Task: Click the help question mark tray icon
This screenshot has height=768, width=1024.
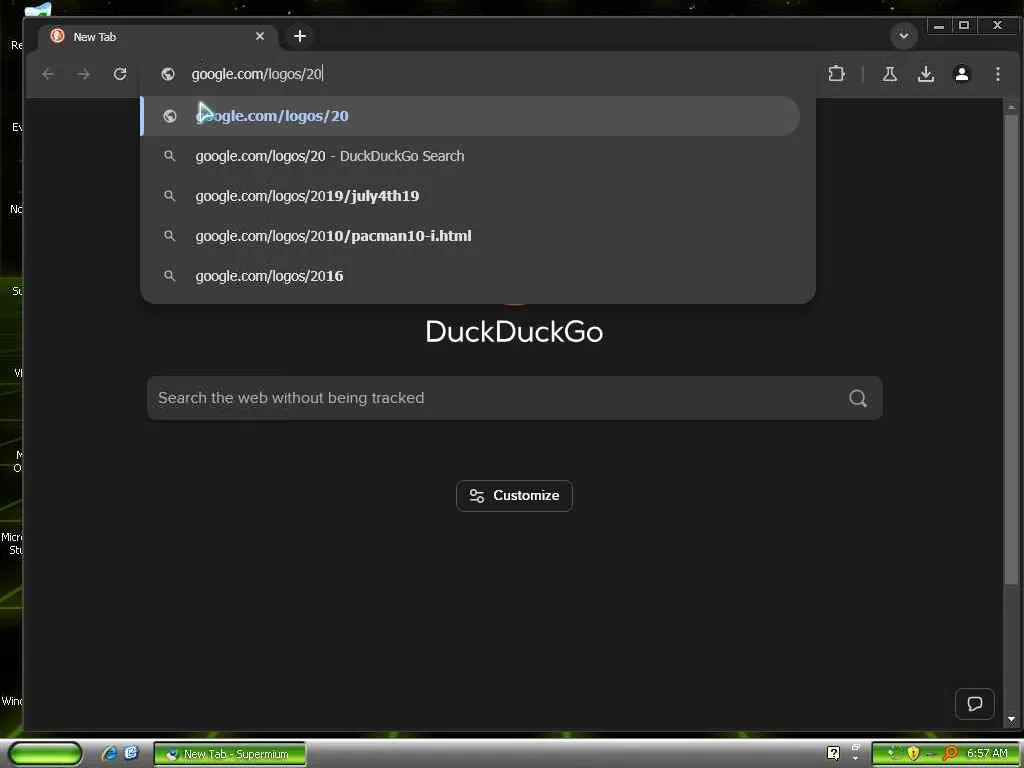Action: pos(833,754)
